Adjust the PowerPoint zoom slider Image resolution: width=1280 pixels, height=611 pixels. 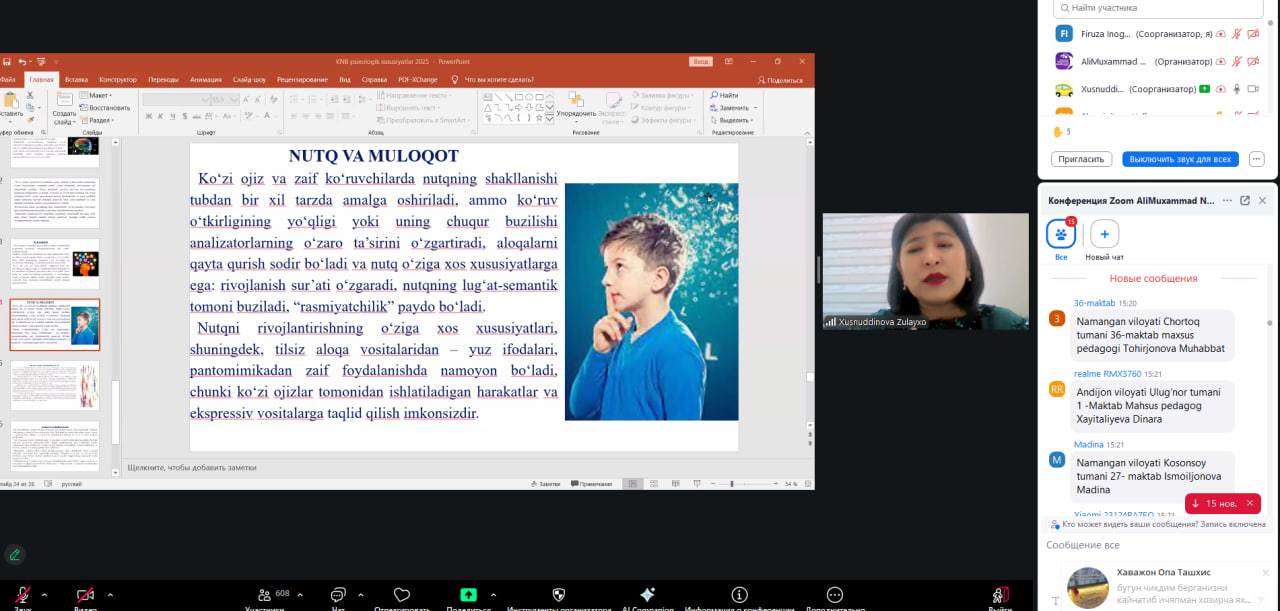pyautogui.click(x=732, y=484)
